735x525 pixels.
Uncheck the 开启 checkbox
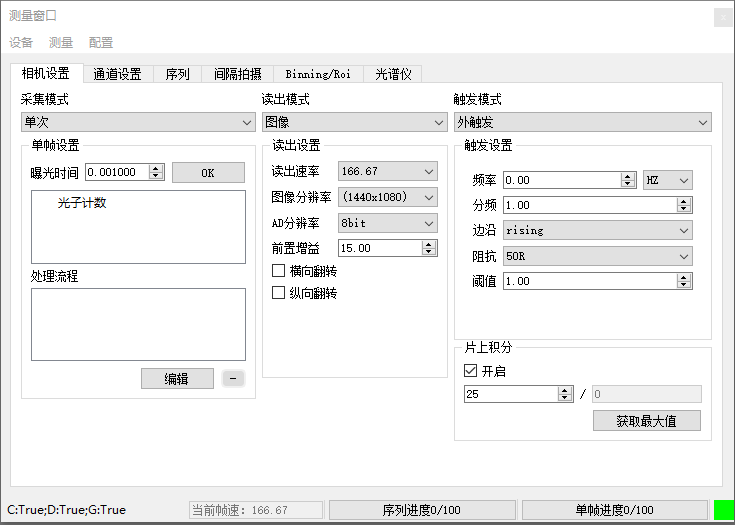pos(471,370)
